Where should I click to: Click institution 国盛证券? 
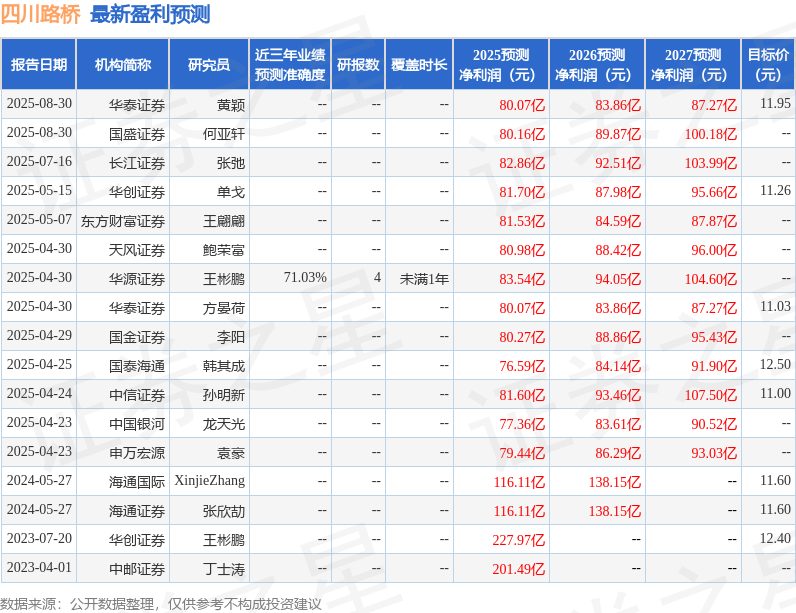coord(137,134)
